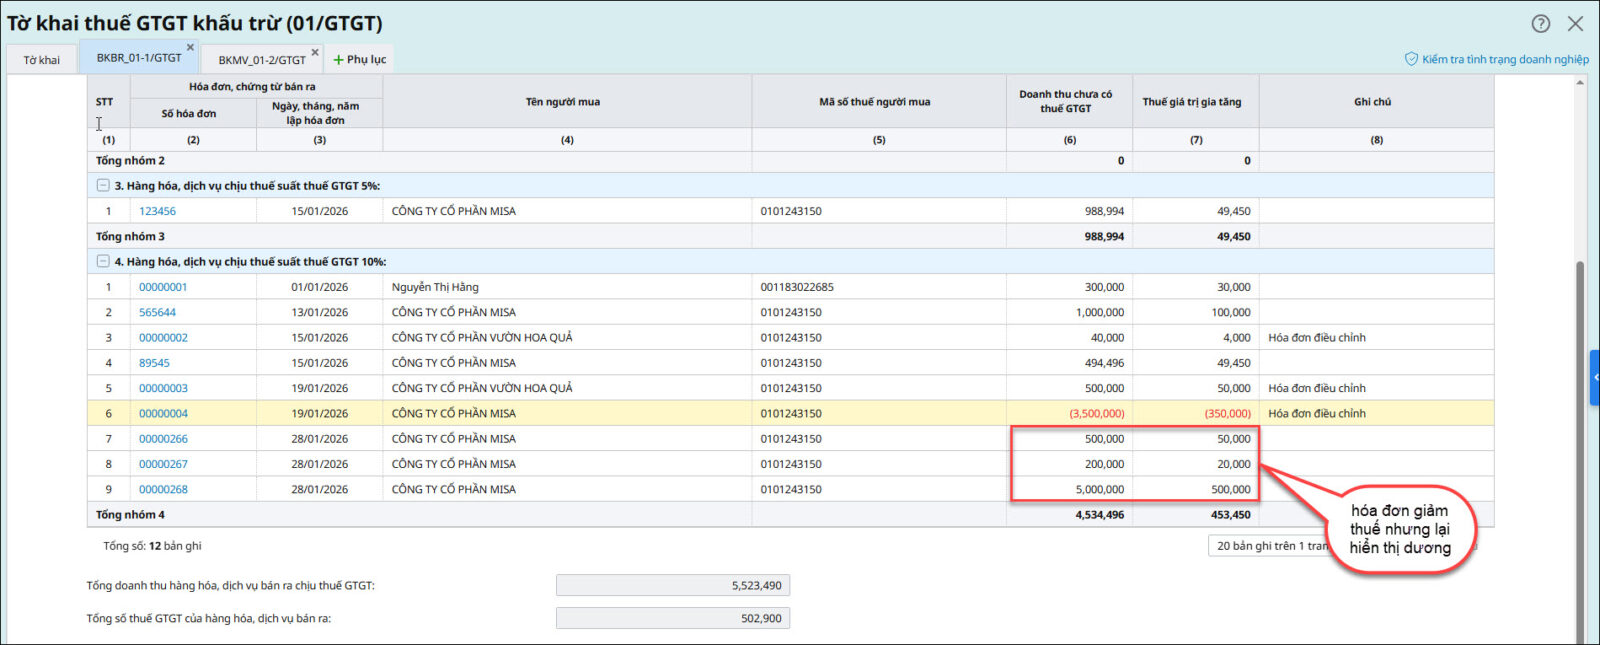
Task: Open invoice number 565644
Action: (x=157, y=312)
